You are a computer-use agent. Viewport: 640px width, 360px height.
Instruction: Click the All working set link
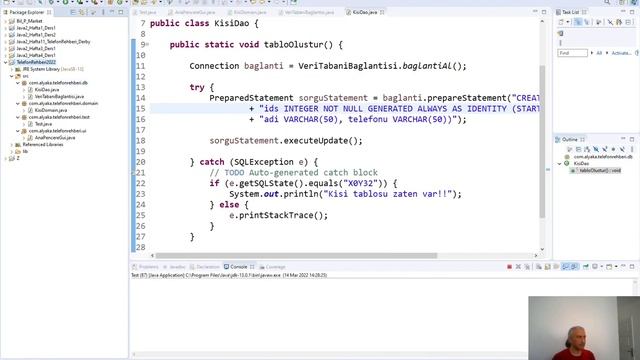(x=599, y=53)
